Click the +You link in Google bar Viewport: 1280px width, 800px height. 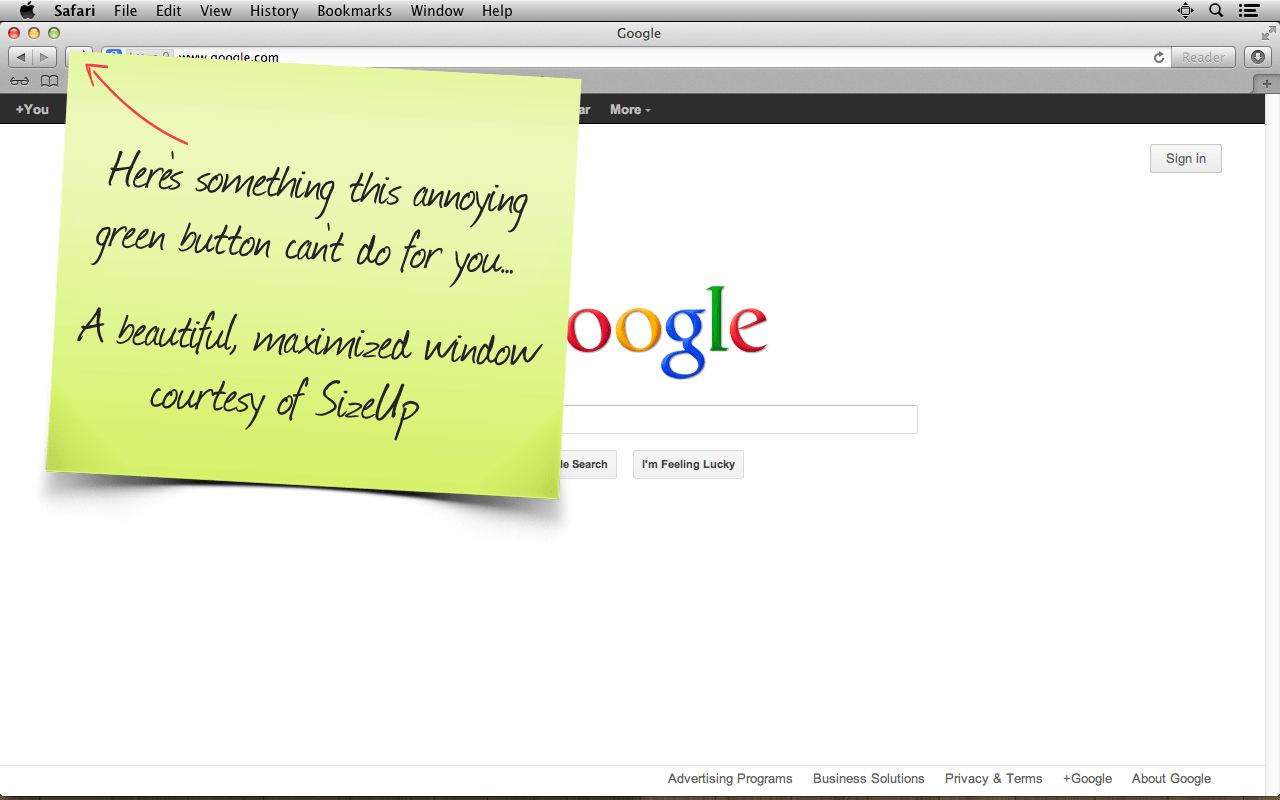pyautogui.click(x=32, y=109)
